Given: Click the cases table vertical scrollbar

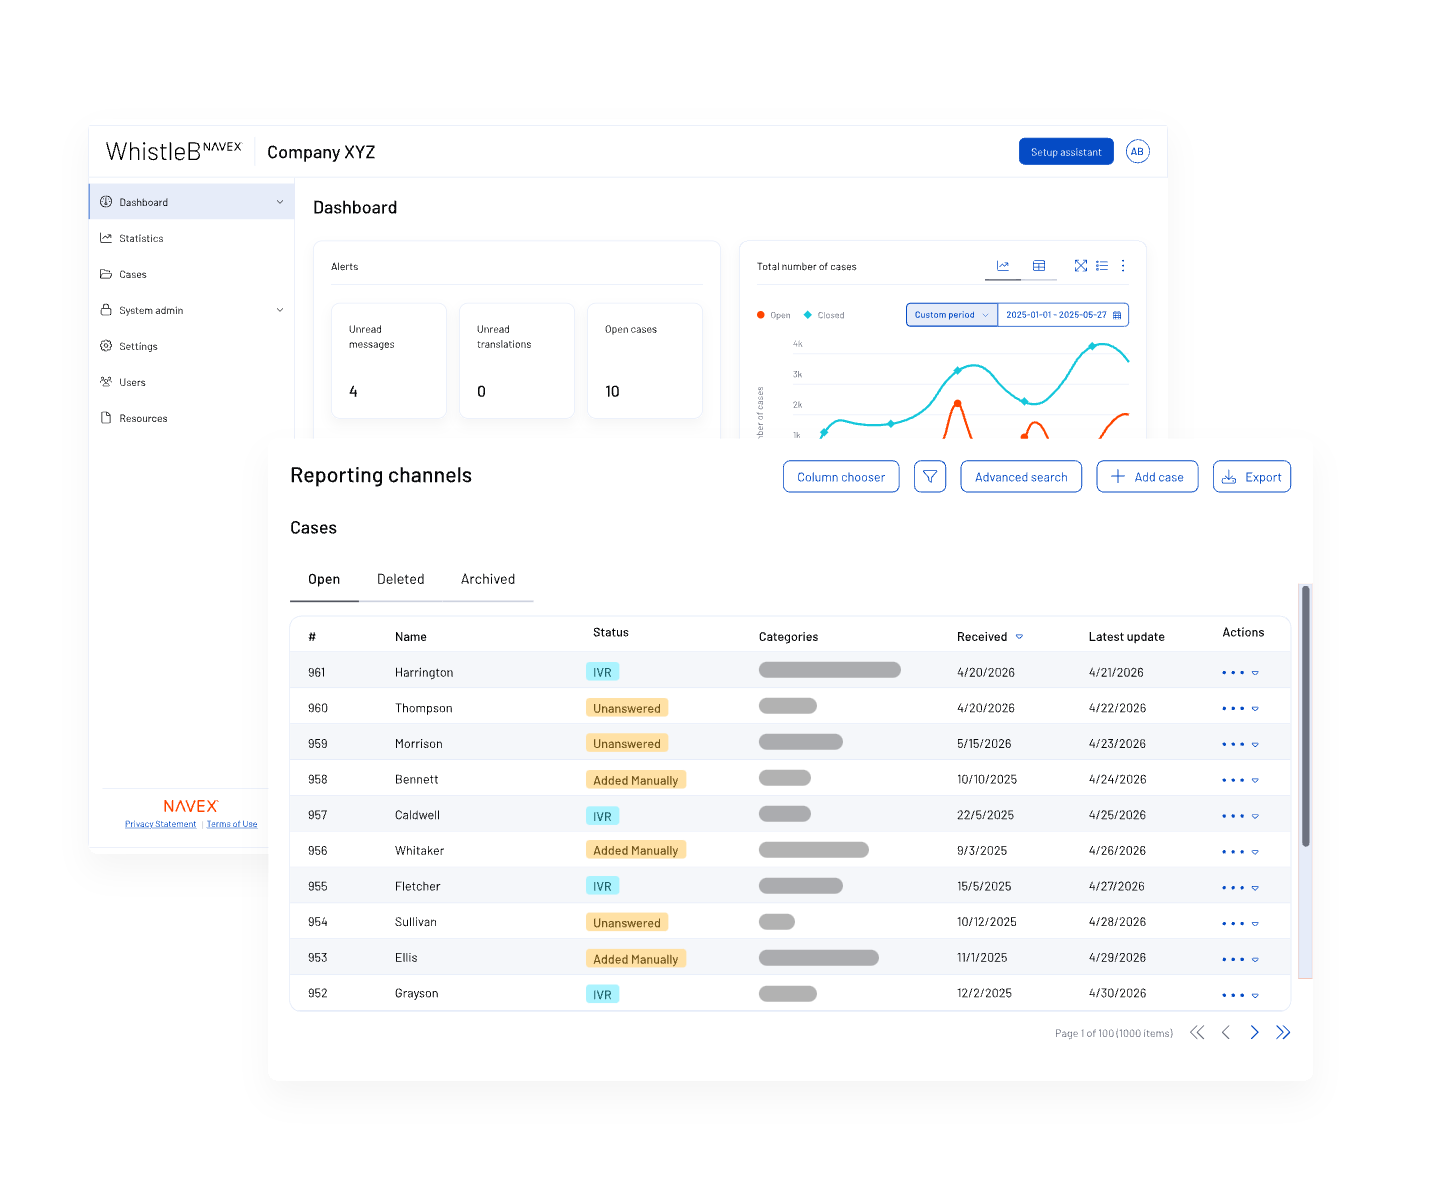Looking at the screenshot, I should pos(1305,716).
